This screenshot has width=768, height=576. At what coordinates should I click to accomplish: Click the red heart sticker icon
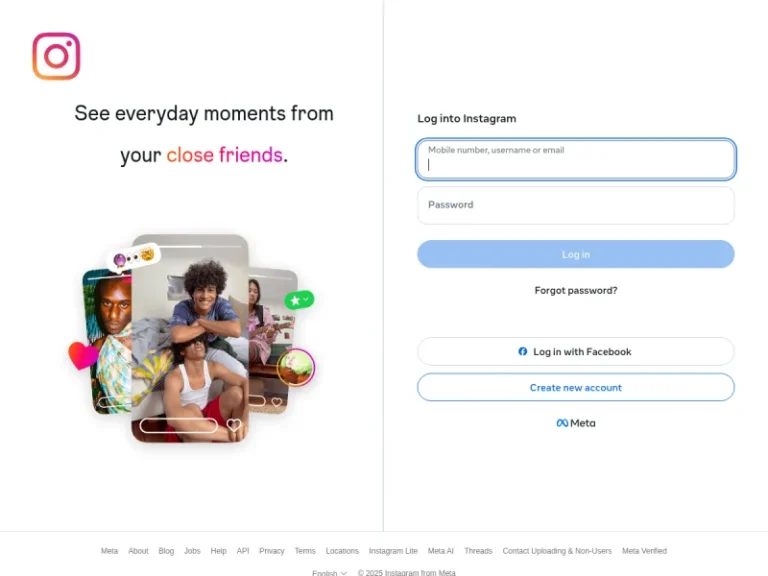click(82, 355)
